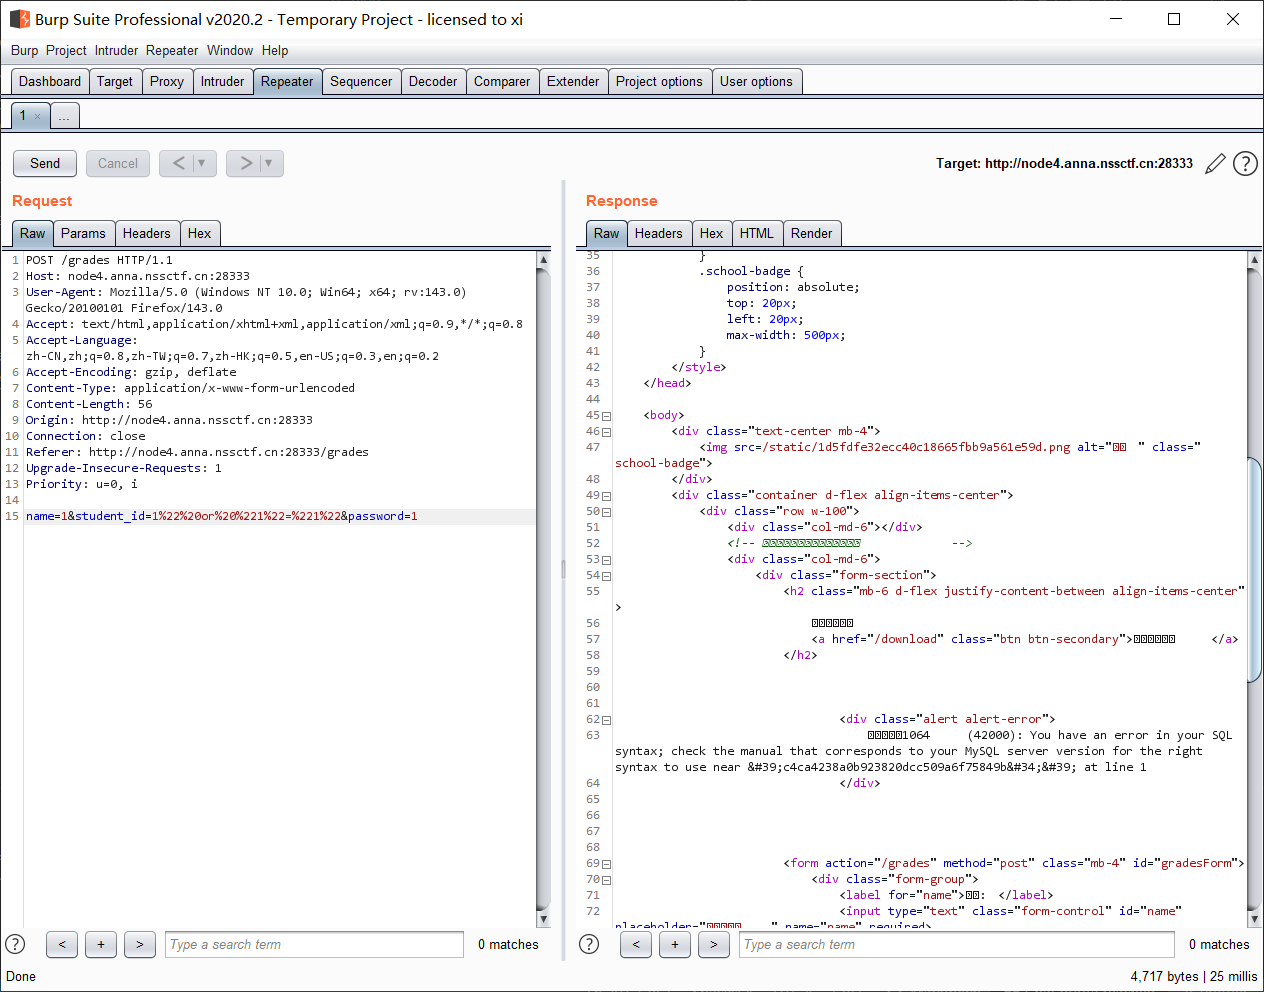
Task: Switch request view to Params tab
Action: [83, 233]
